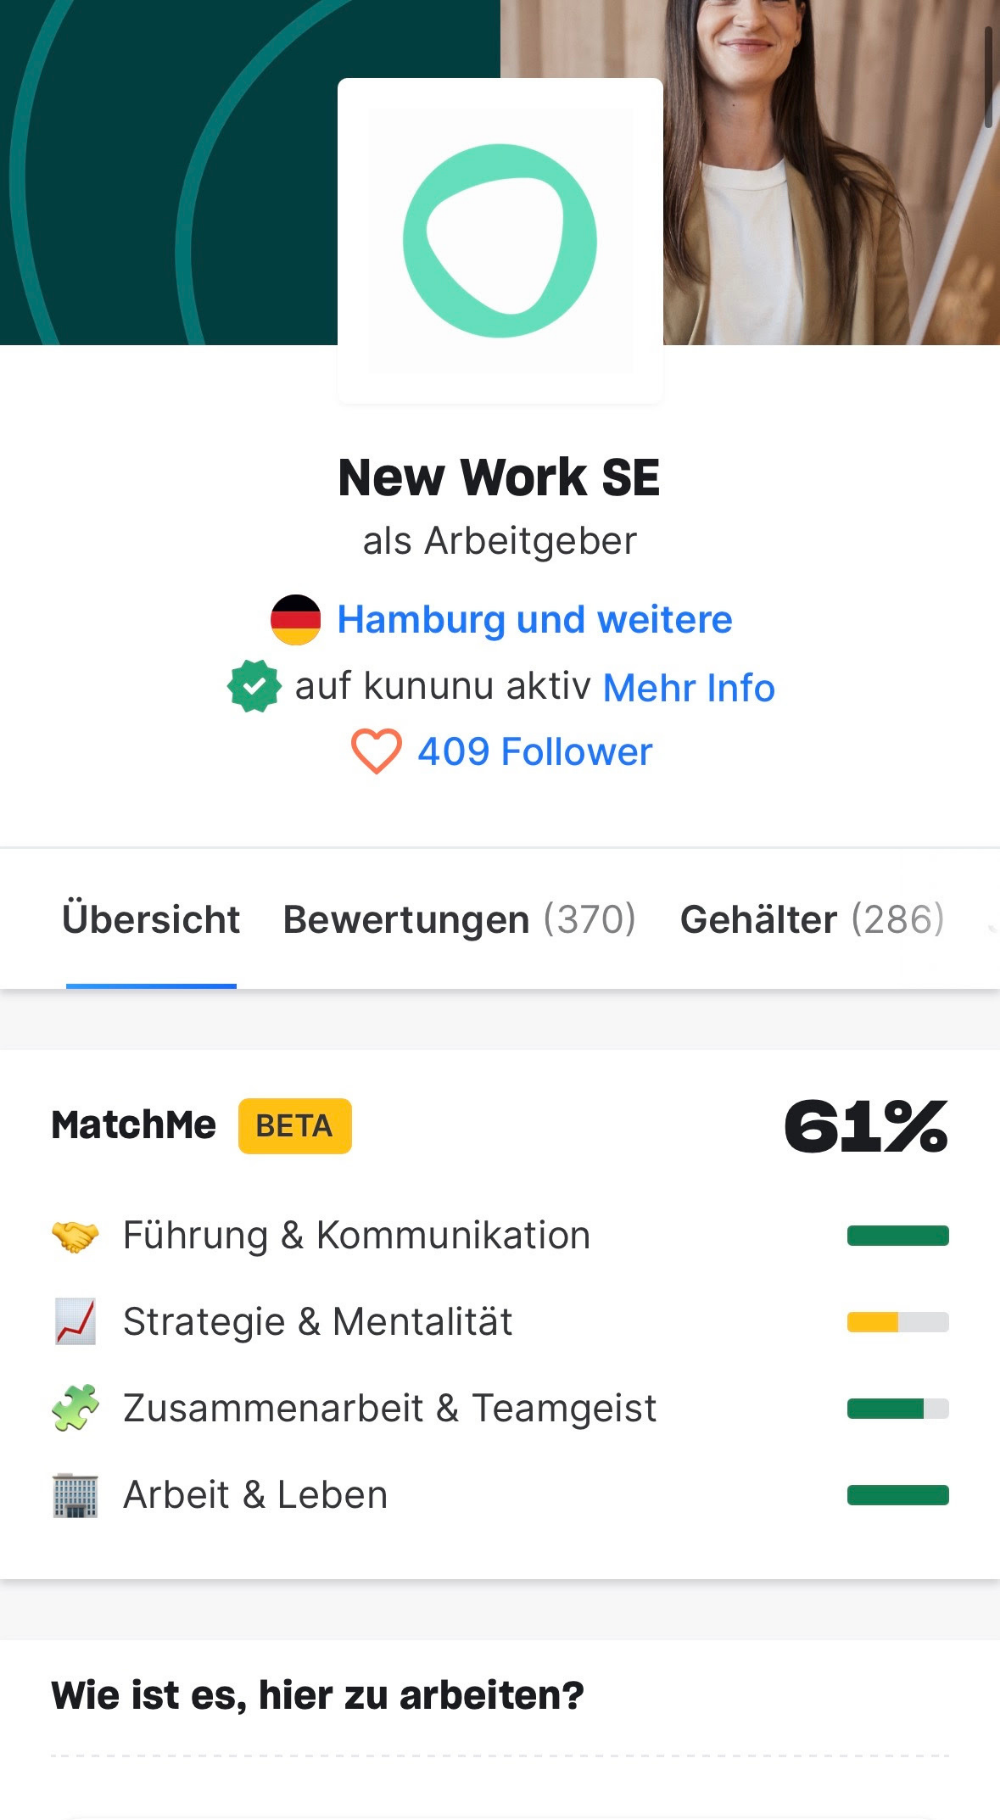Open the Hamburg und weitere locations link

(534, 619)
